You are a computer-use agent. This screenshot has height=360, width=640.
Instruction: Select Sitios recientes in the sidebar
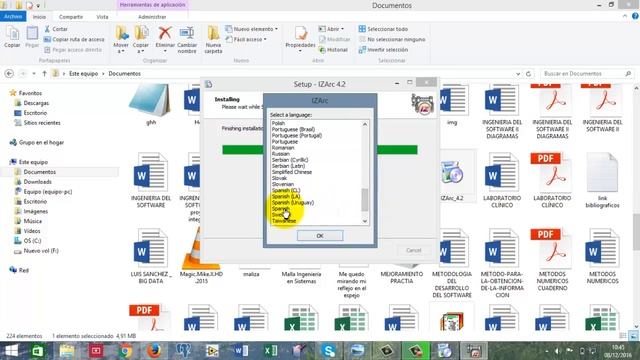[42, 122]
